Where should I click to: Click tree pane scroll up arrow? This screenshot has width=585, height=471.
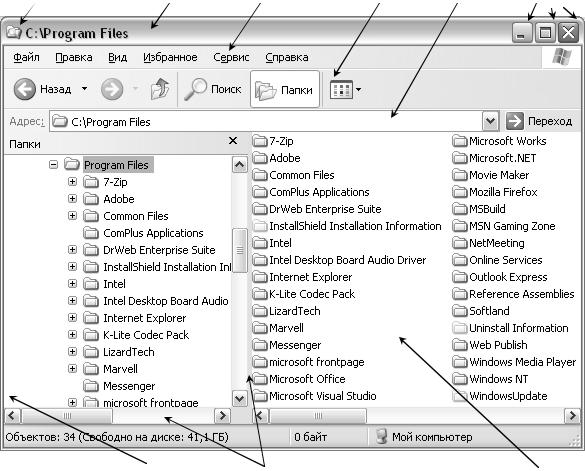pos(240,165)
